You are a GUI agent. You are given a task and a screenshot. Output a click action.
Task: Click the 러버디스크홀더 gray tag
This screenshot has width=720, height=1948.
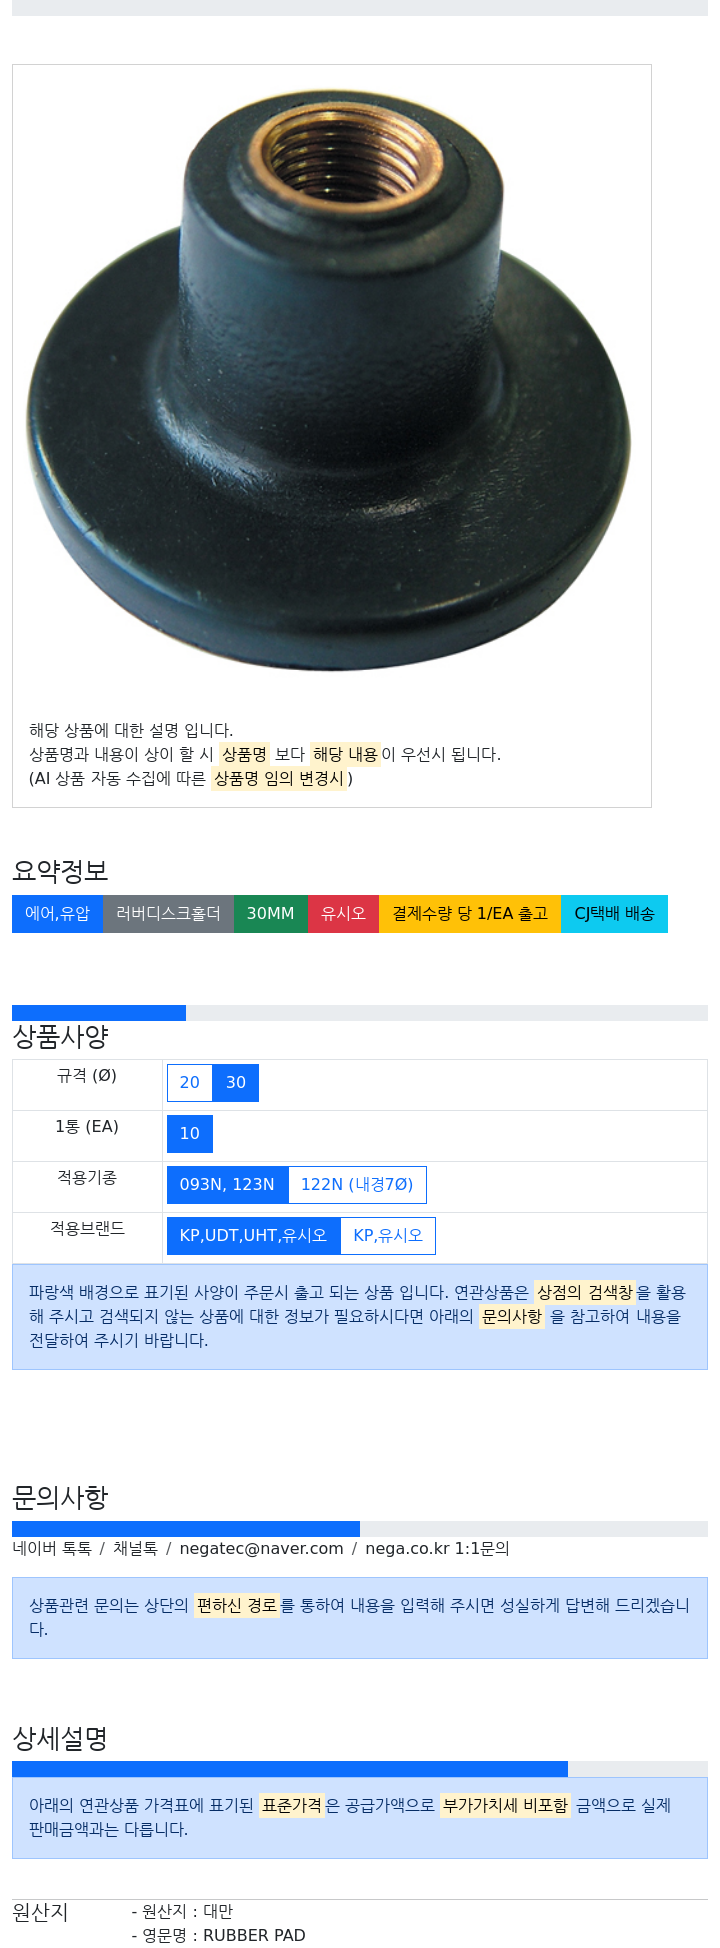click(x=168, y=914)
